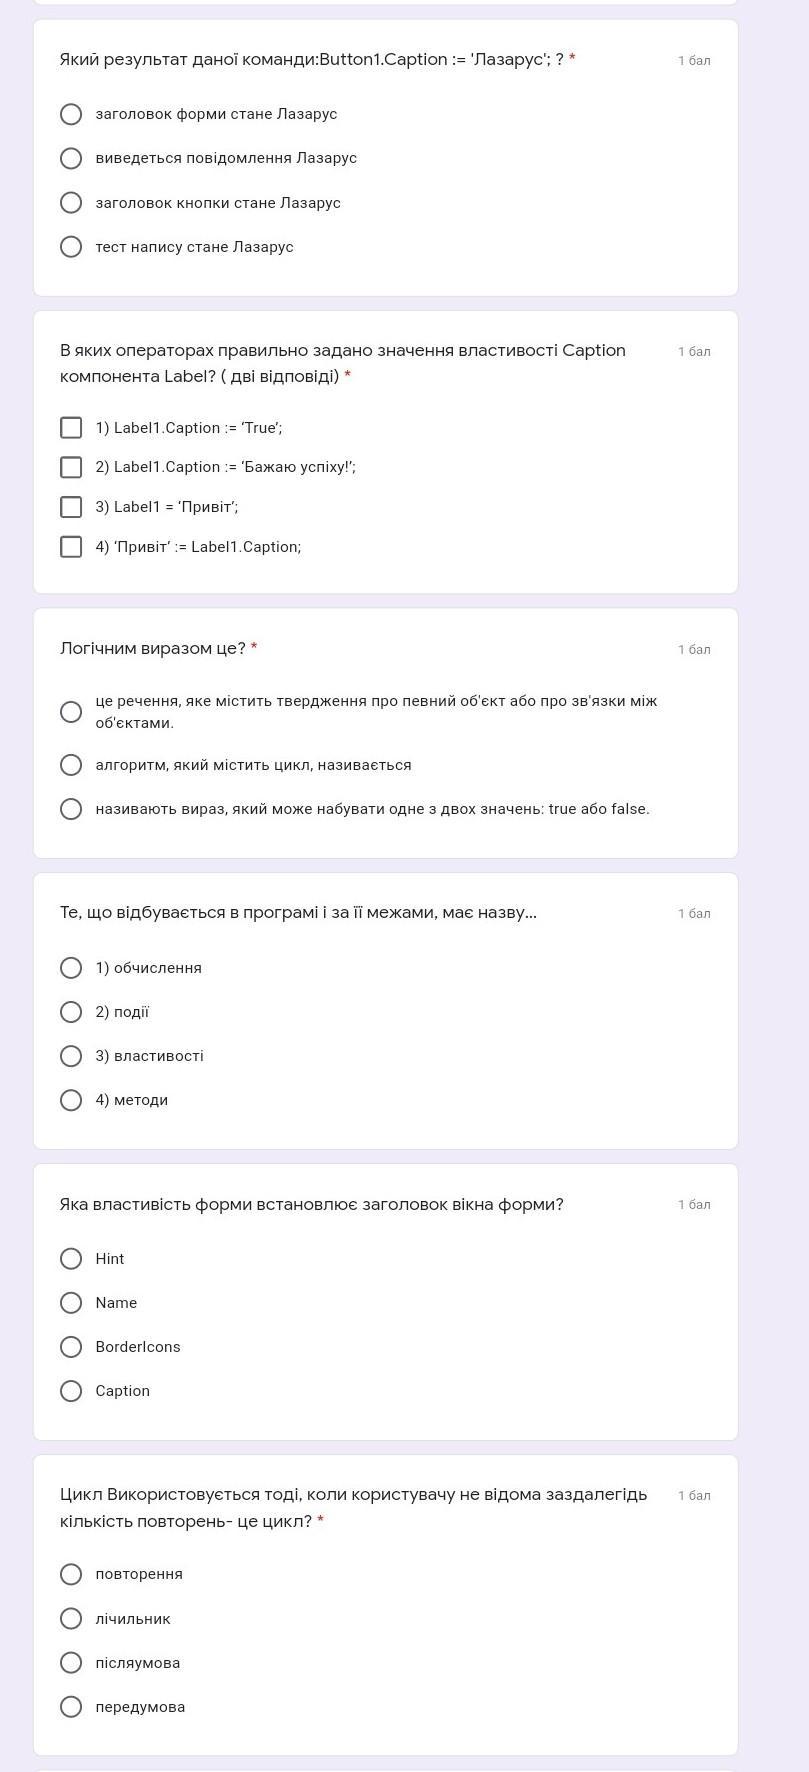
Task: Select '4) методи' option
Action: point(71,1100)
